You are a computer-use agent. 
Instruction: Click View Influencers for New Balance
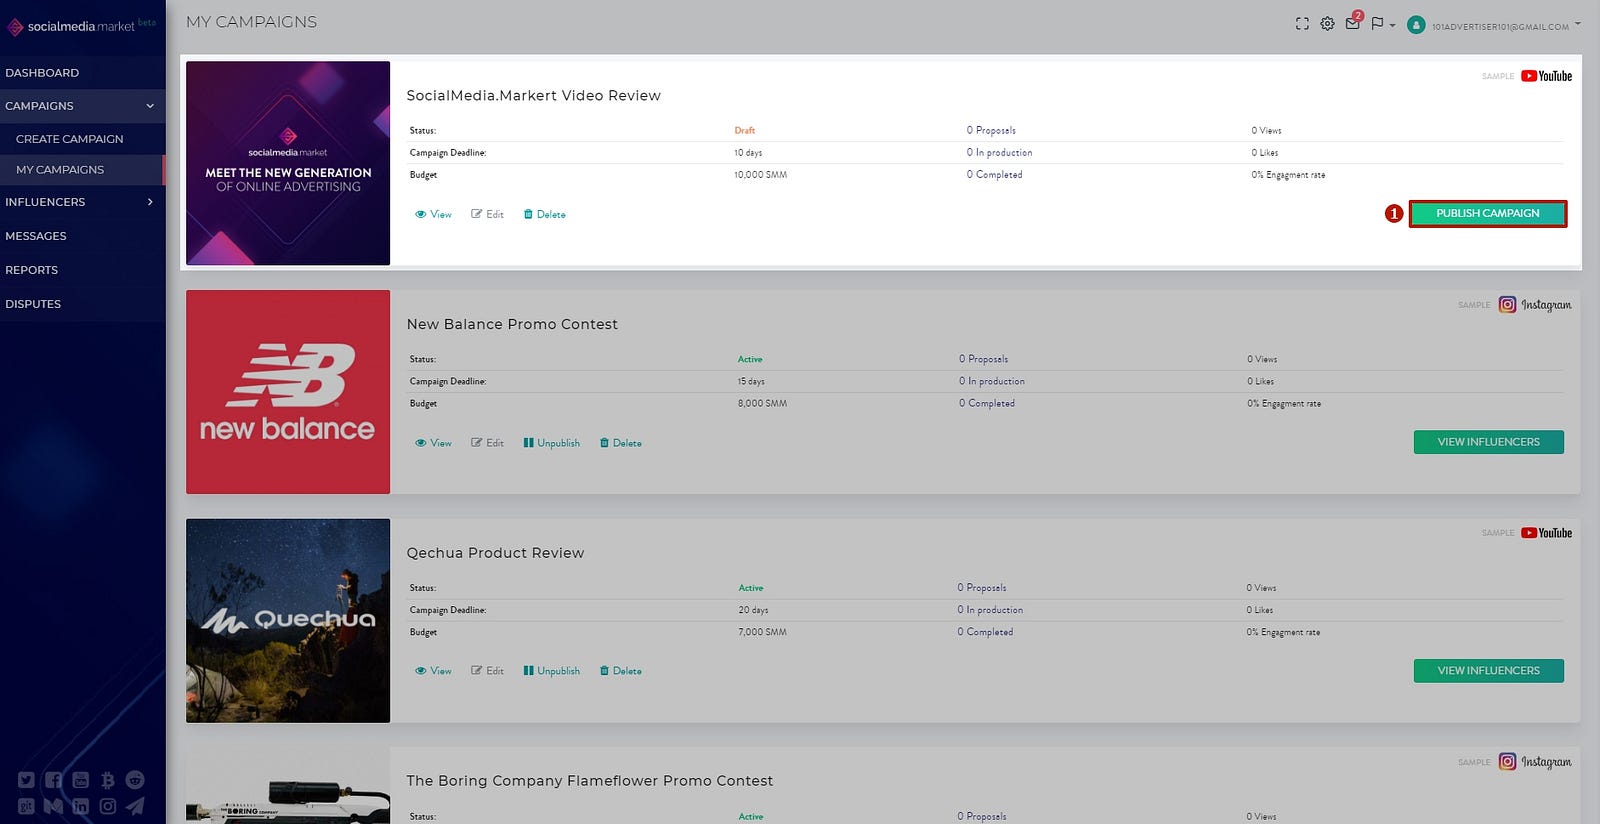point(1488,442)
